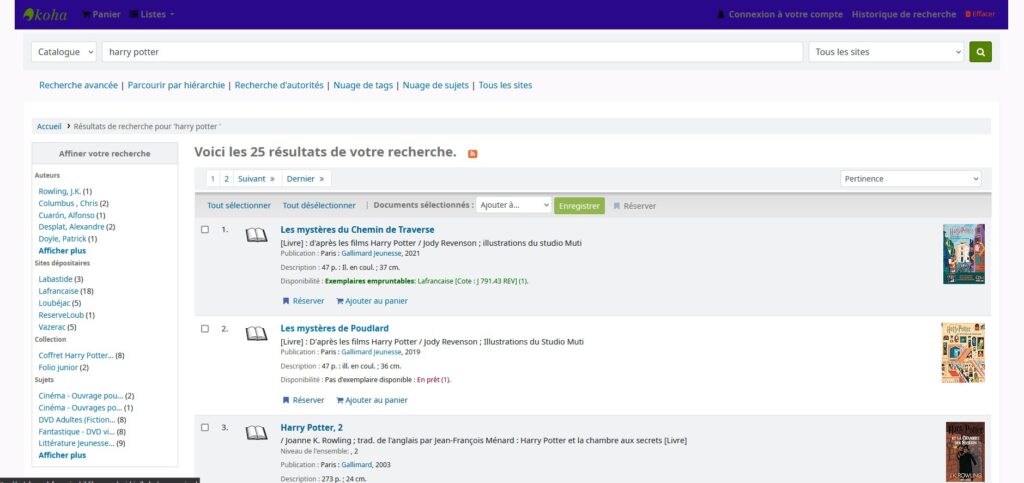Click the RSS feed icon beside results heading
This screenshot has width=1024, height=483.
(x=473, y=153)
